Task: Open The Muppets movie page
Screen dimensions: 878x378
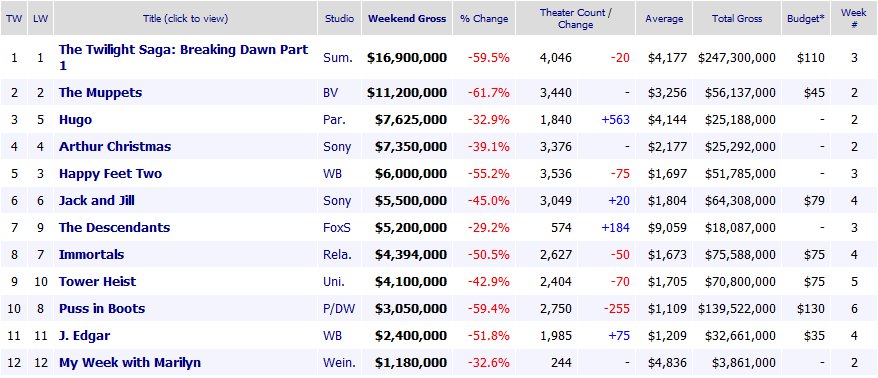Action: pyautogui.click(x=100, y=92)
